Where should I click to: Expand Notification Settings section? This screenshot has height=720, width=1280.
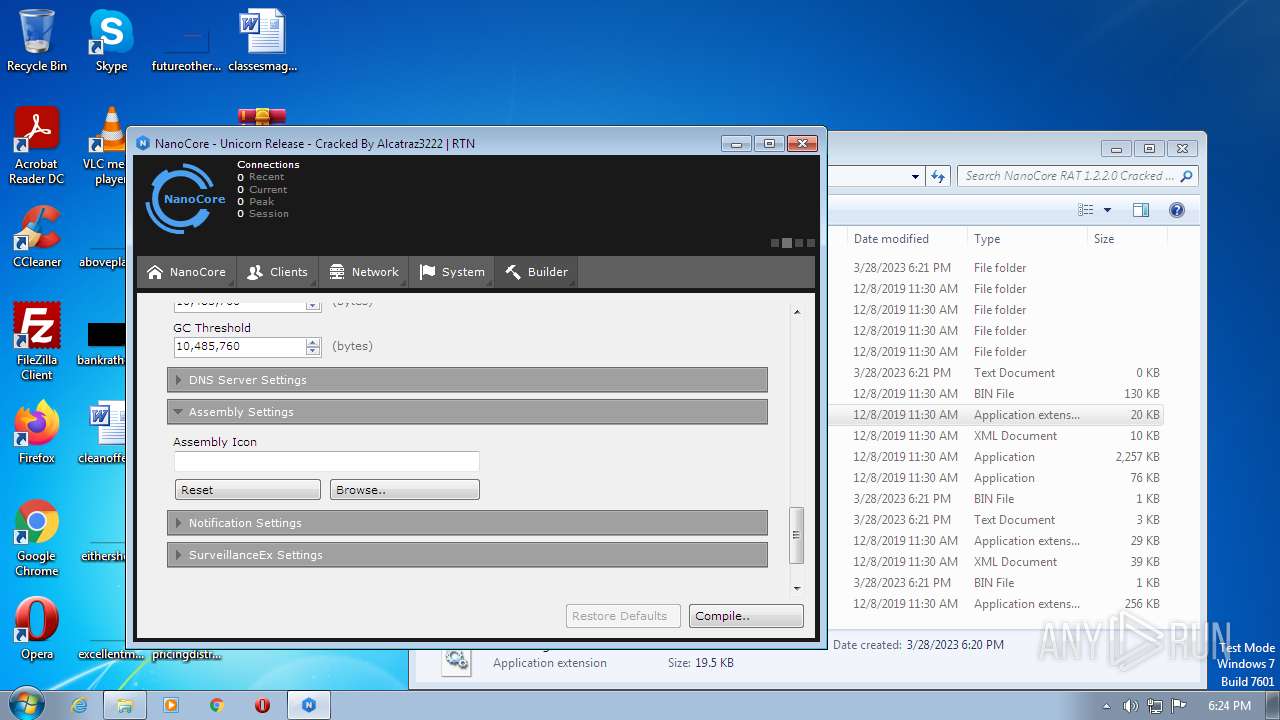(467, 523)
